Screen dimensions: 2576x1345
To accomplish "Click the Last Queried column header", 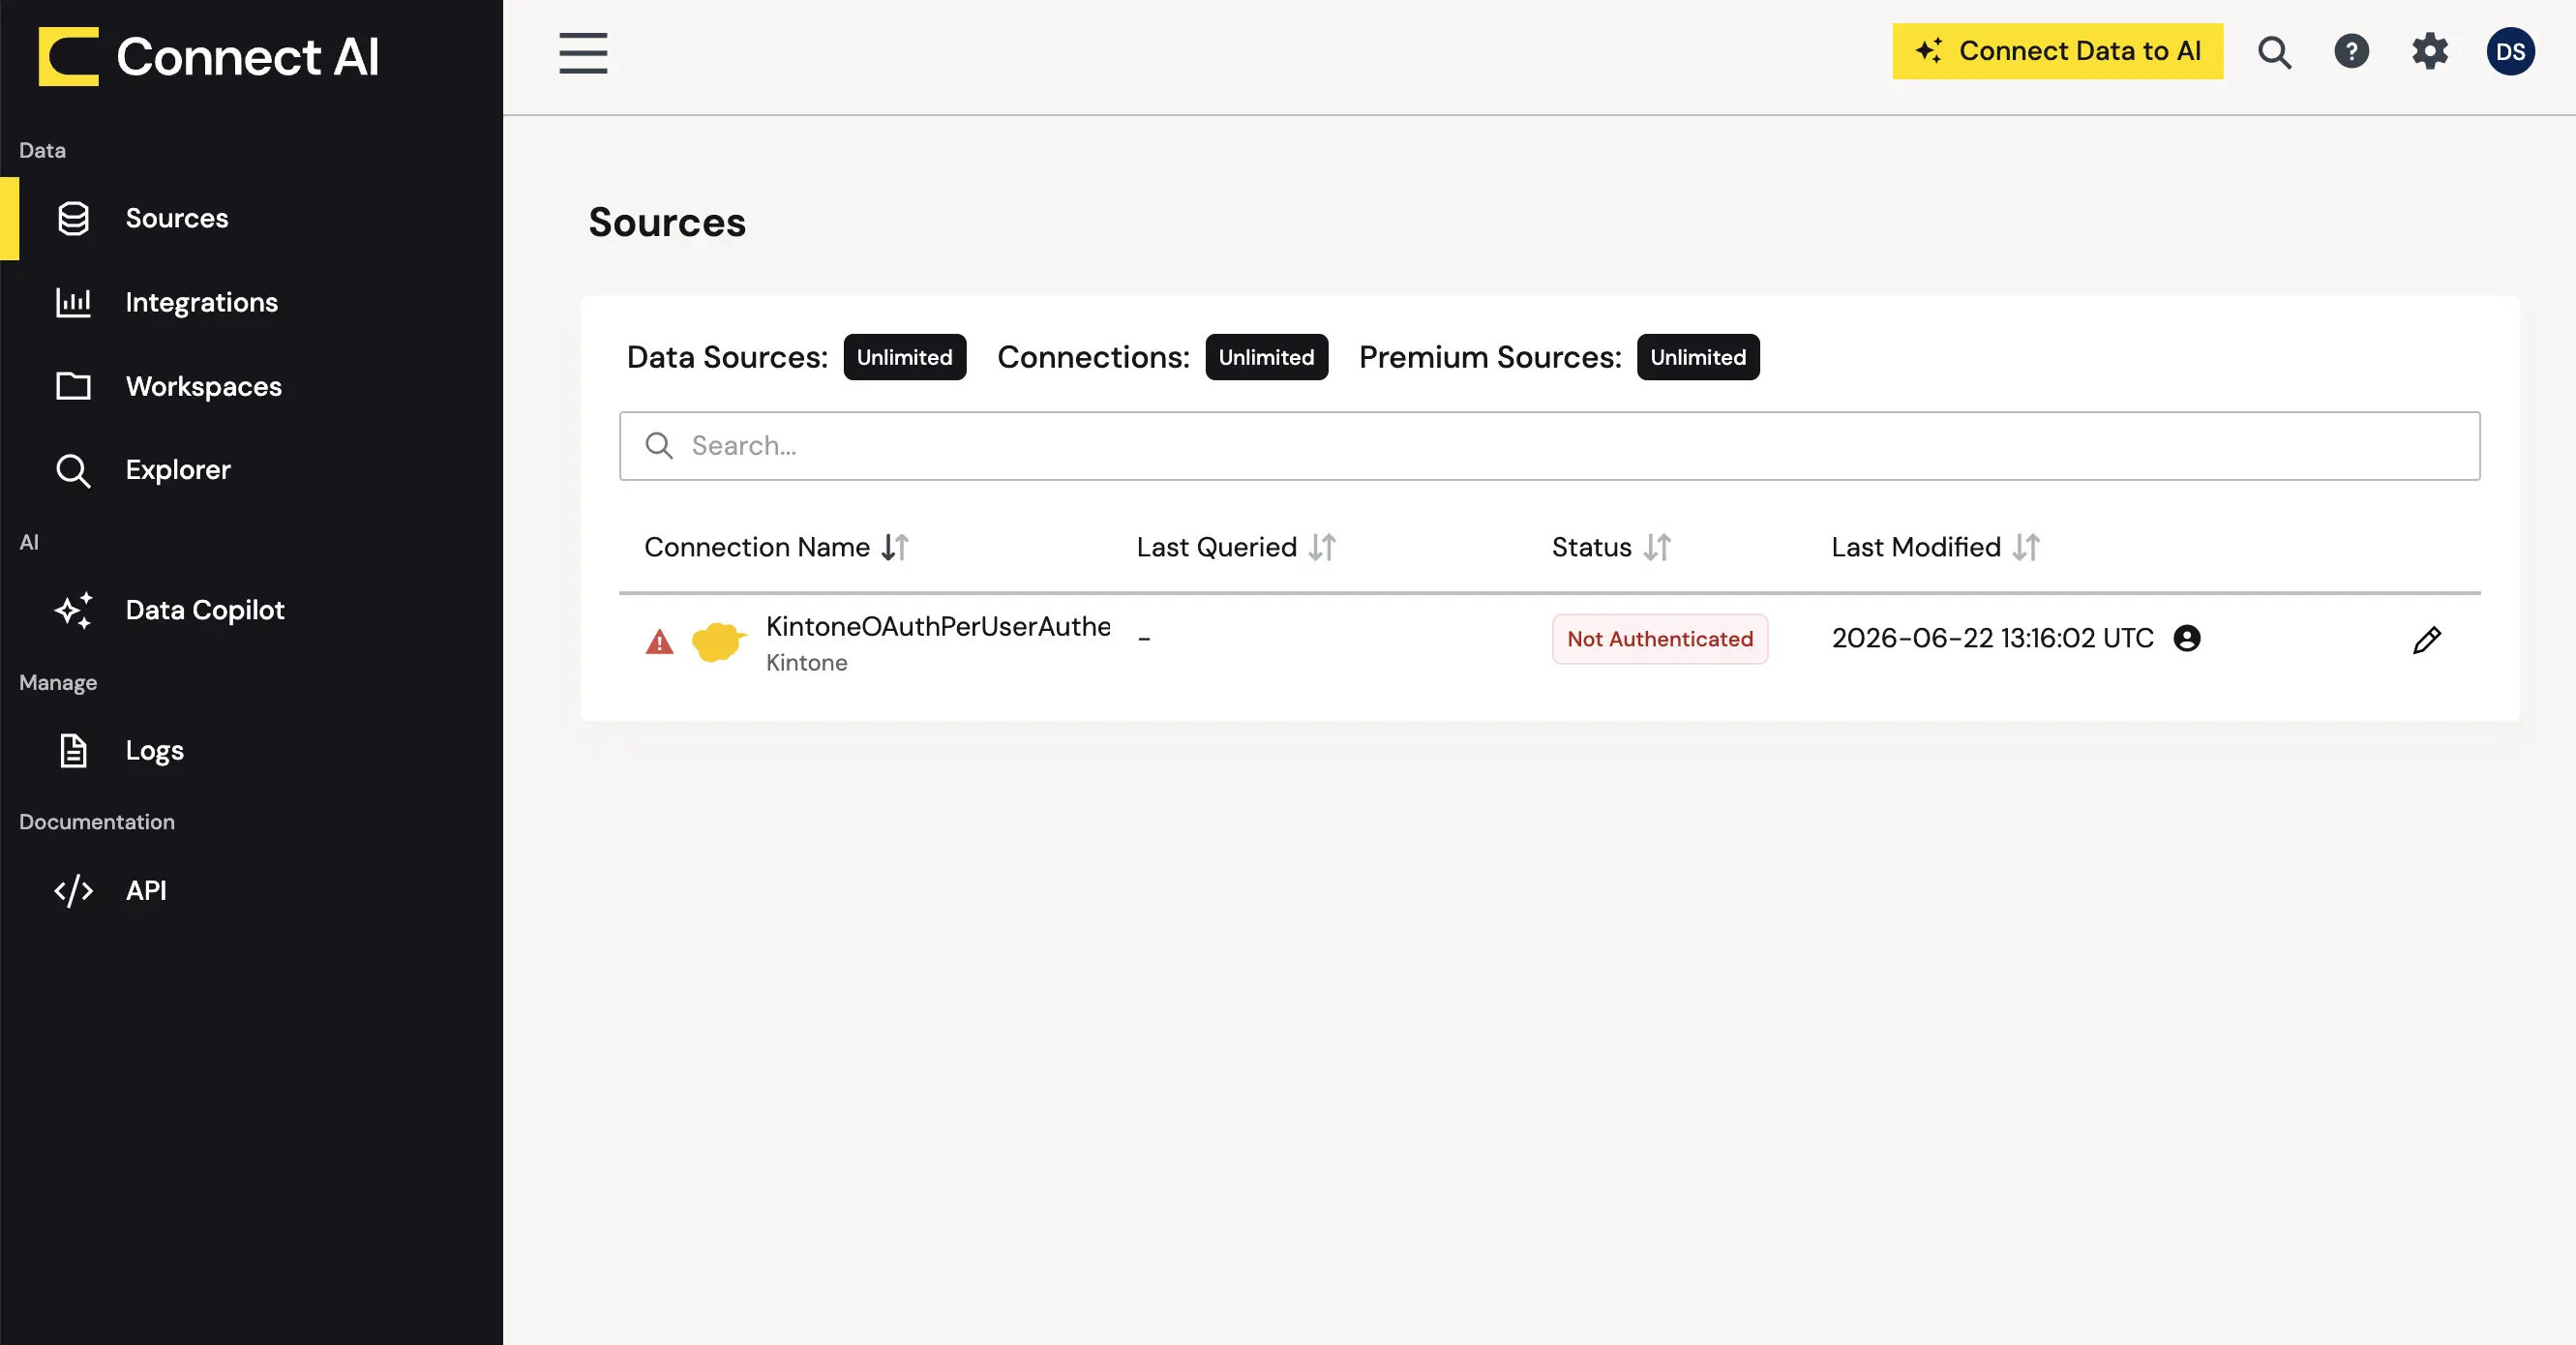I will (x=1216, y=547).
